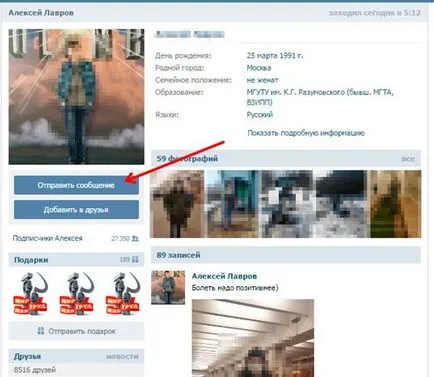The image size is (434, 377).
Task: Send a gift via Отправить подарок
Action: point(76,331)
